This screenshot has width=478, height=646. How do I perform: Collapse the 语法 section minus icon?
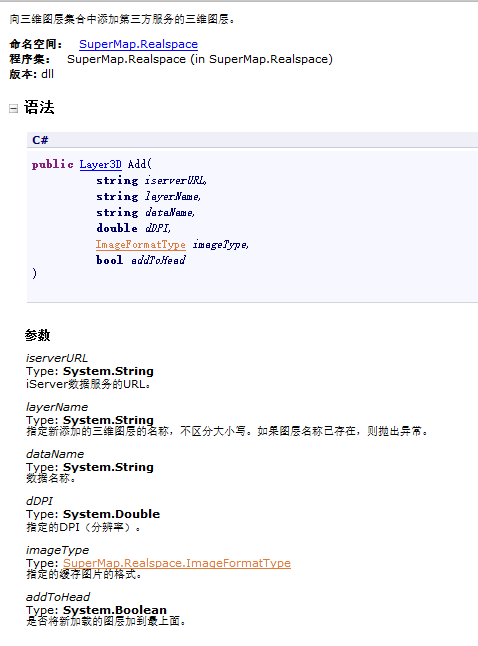14,109
